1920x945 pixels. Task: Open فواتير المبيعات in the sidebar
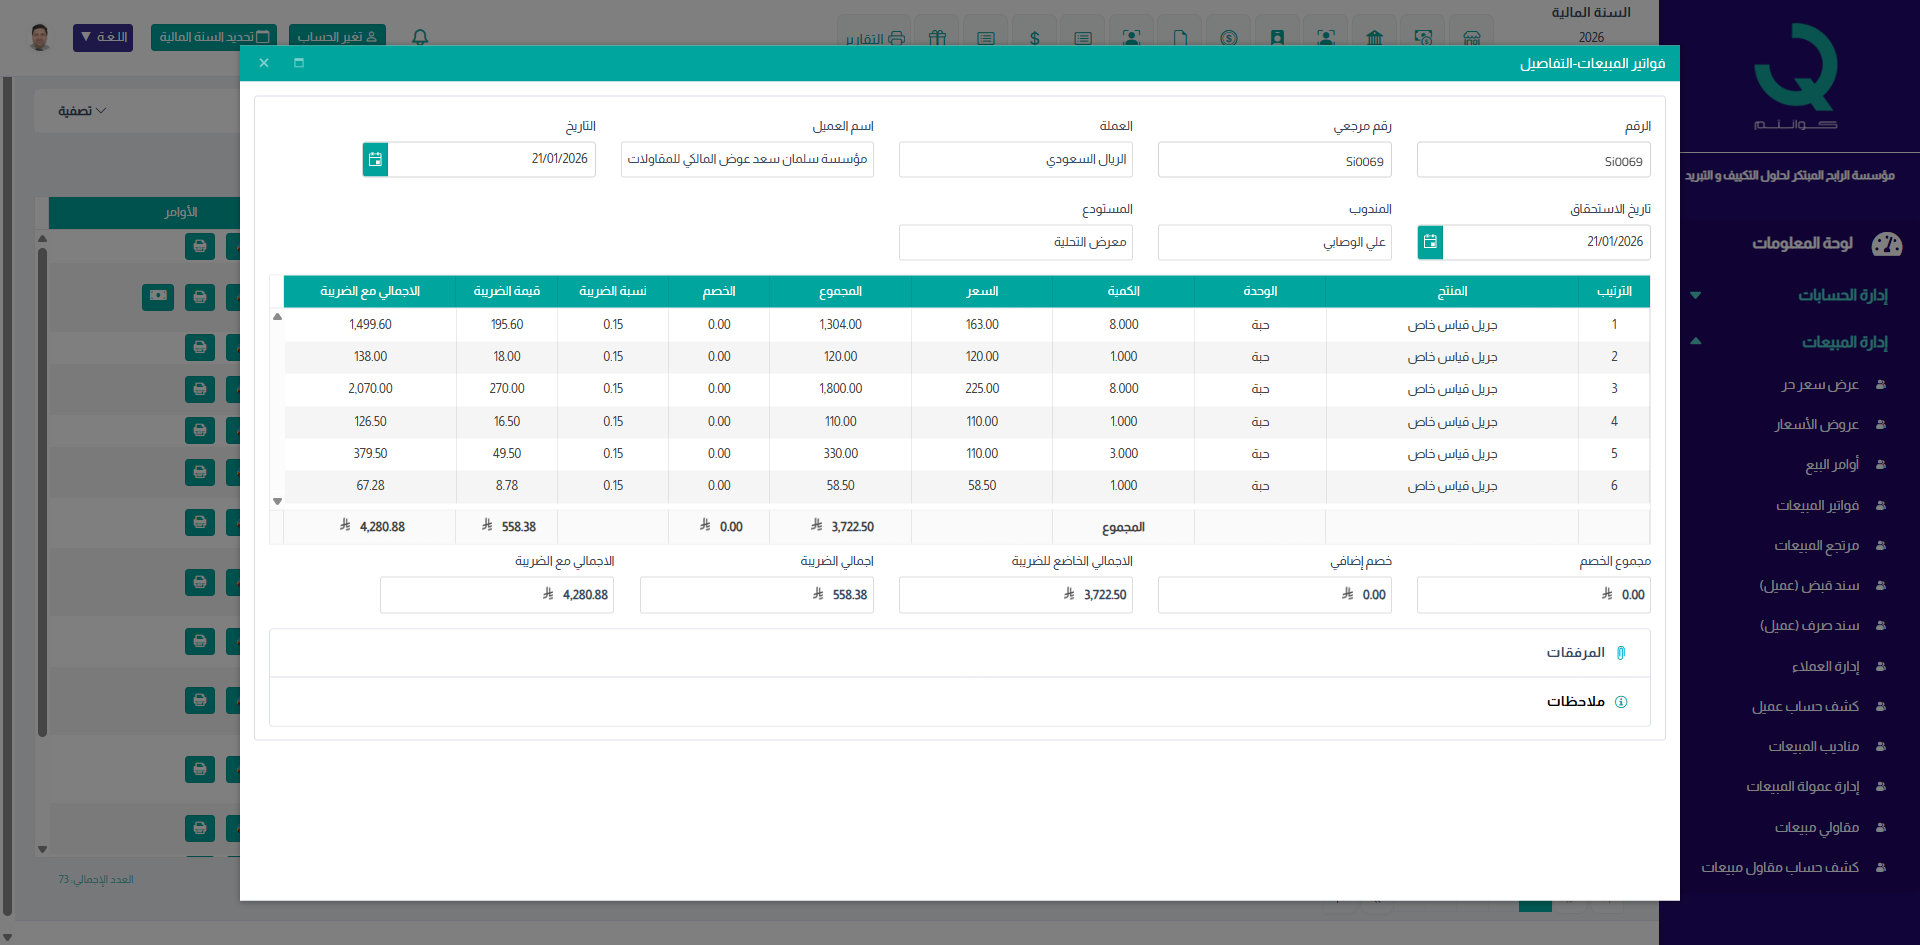click(1817, 505)
